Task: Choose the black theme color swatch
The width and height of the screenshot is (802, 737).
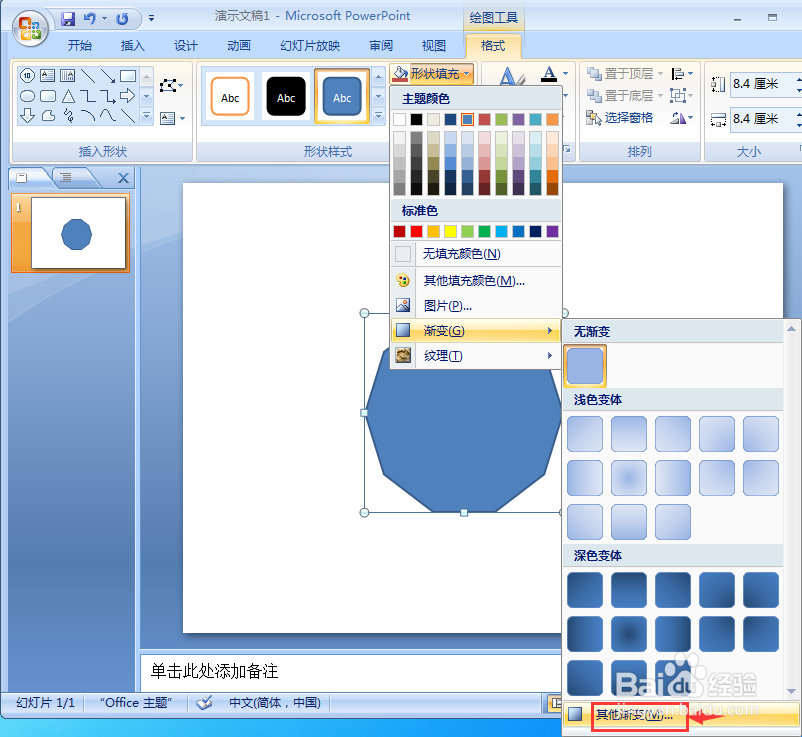Action: [416, 119]
